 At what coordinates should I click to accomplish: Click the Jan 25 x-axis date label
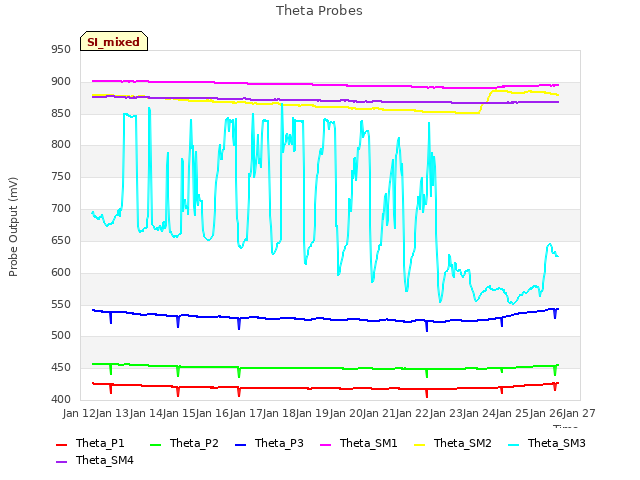513,413
